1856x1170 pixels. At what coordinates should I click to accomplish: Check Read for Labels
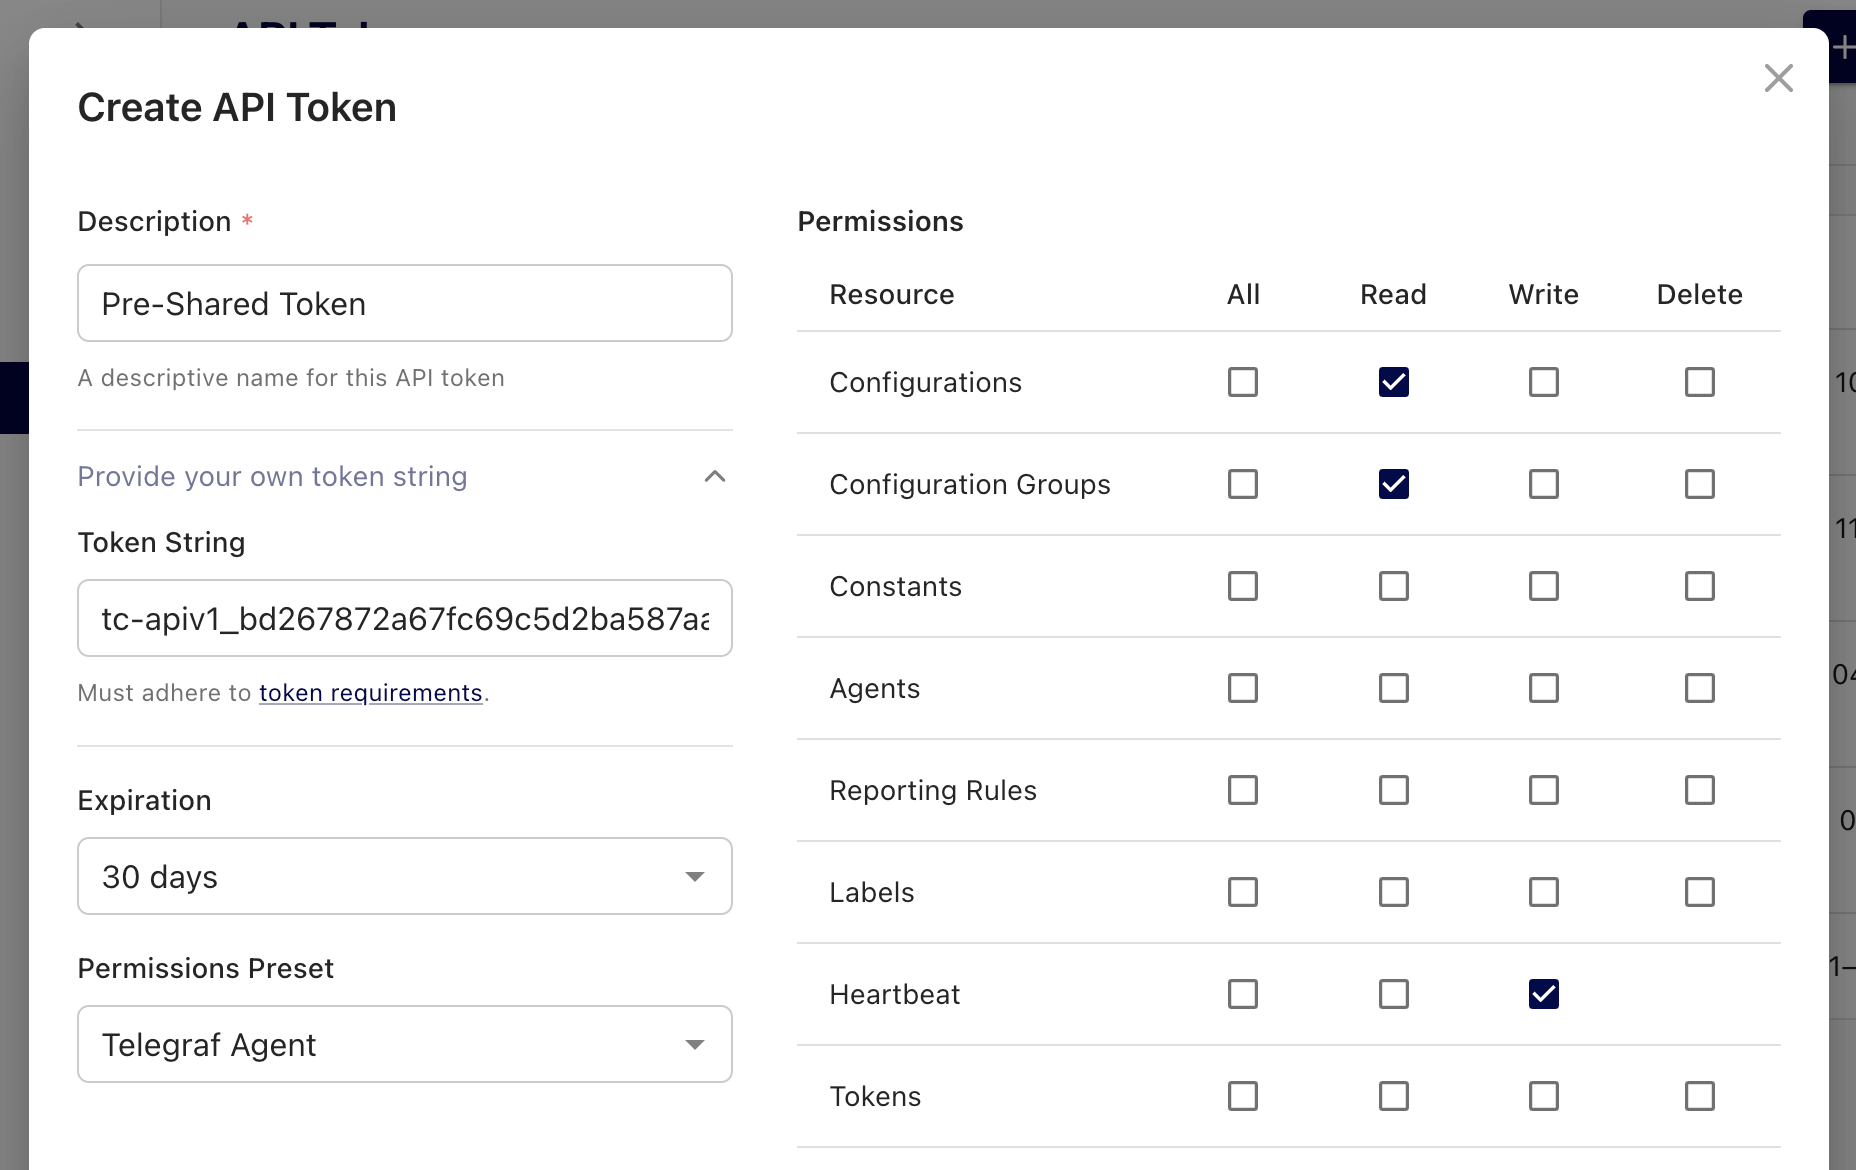pos(1393,892)
